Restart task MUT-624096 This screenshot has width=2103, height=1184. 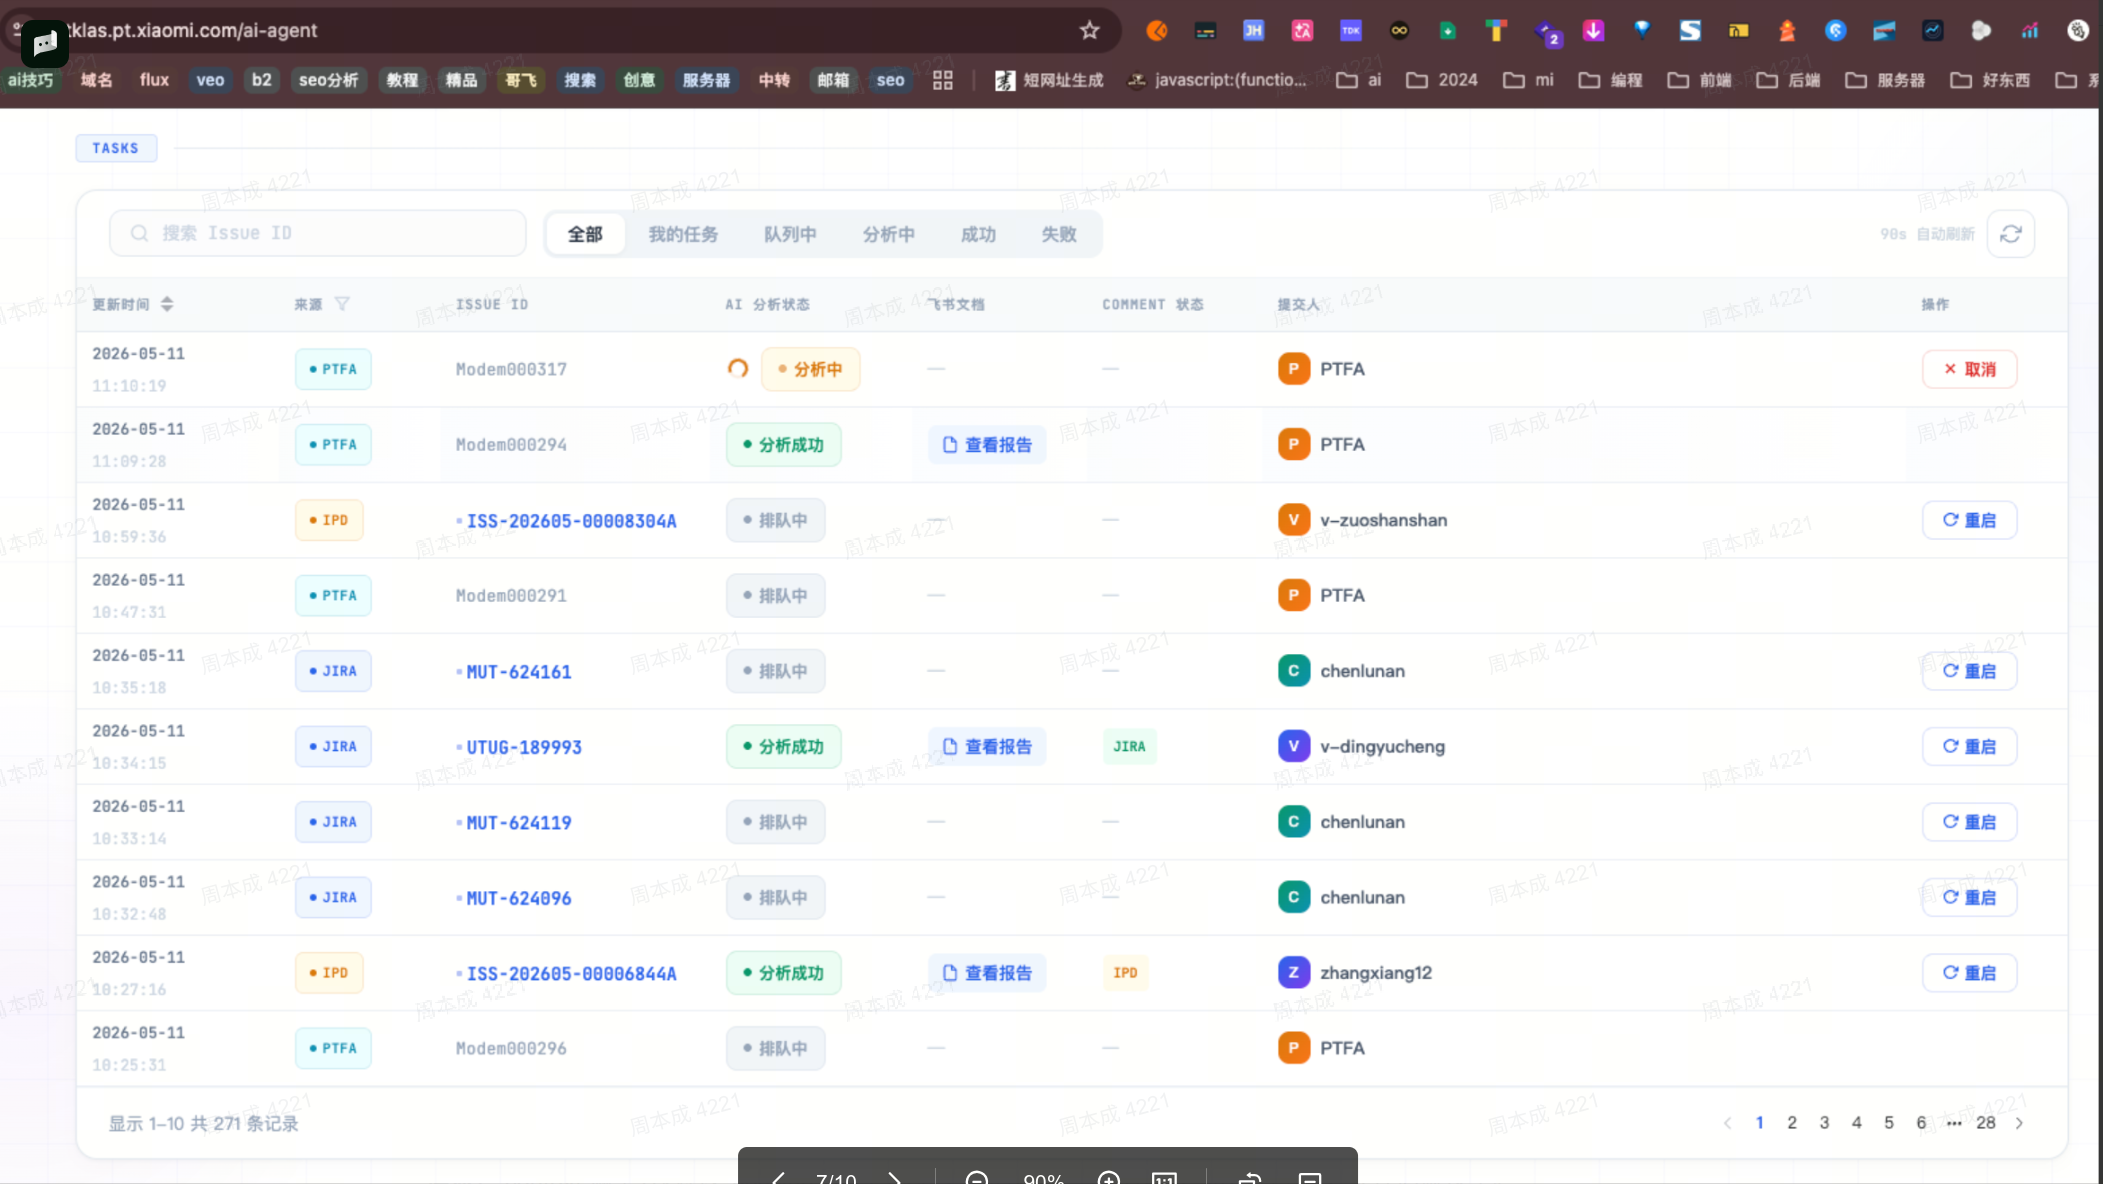coord(1969,898)
